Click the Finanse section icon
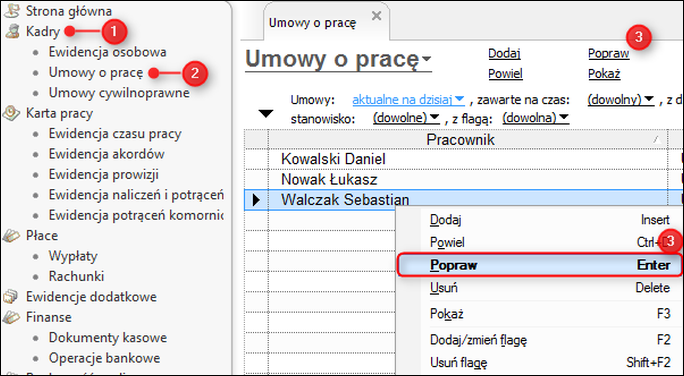684x376 pixels. click(11, 317)
